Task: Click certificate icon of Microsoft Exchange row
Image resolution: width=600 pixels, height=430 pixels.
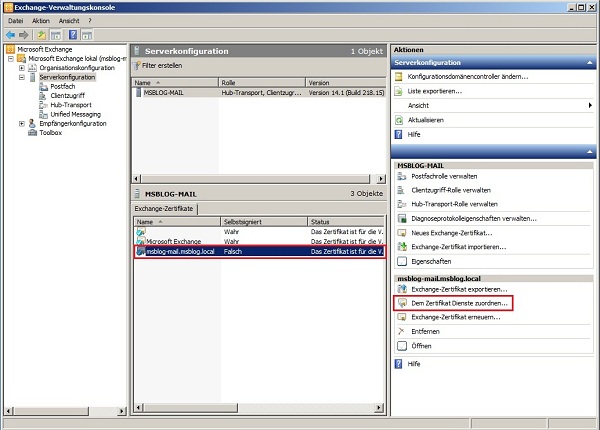Action: click(141, 241)
